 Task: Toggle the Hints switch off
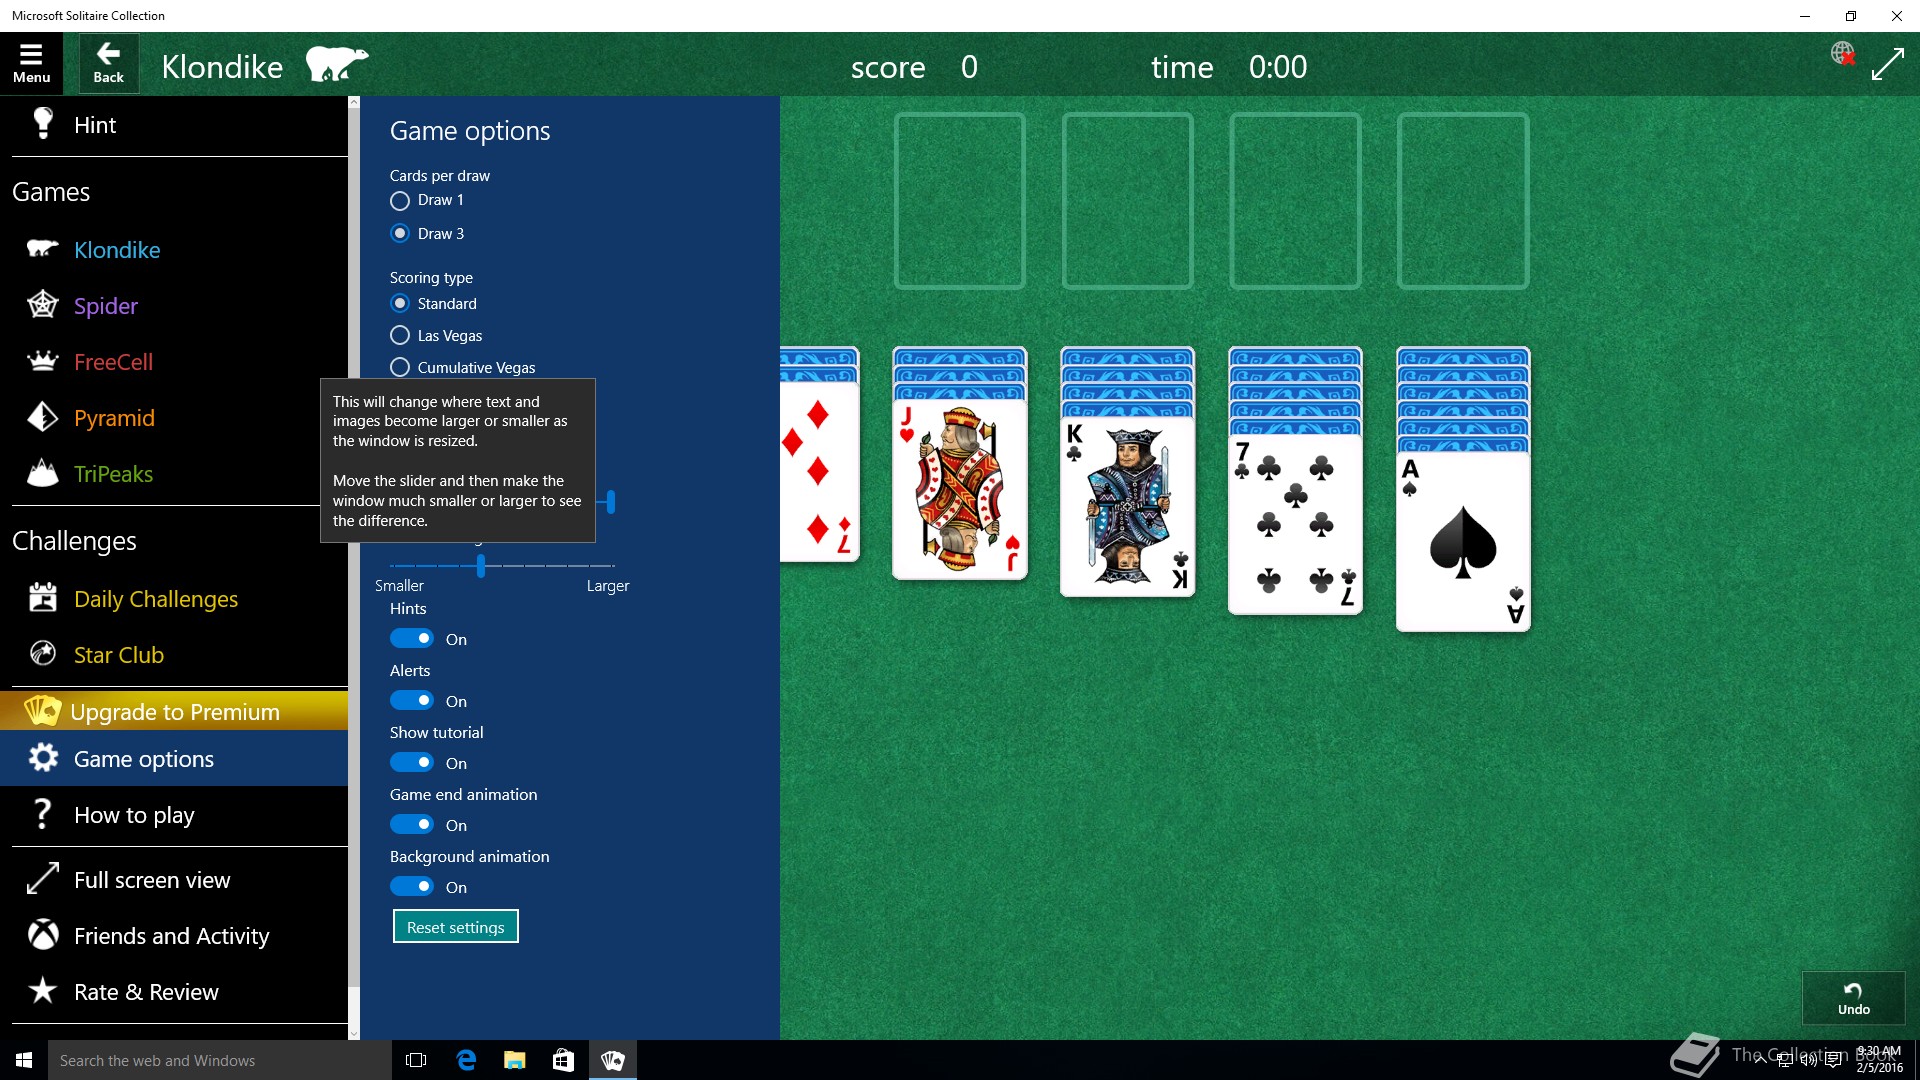pyautogui.click(x=412, y=638)
